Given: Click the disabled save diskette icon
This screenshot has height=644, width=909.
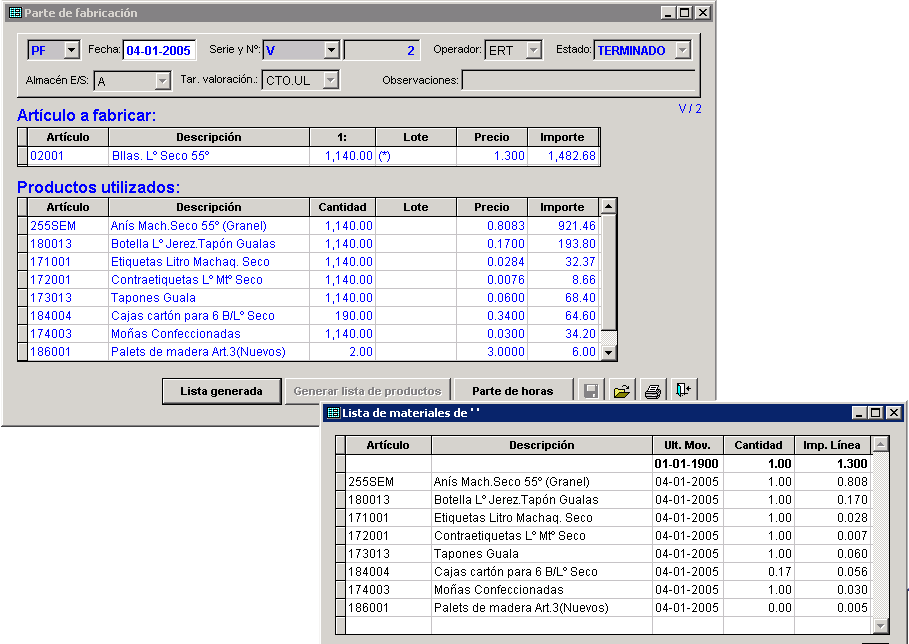Looking at the screenshot, I should [x=590, y=391].
